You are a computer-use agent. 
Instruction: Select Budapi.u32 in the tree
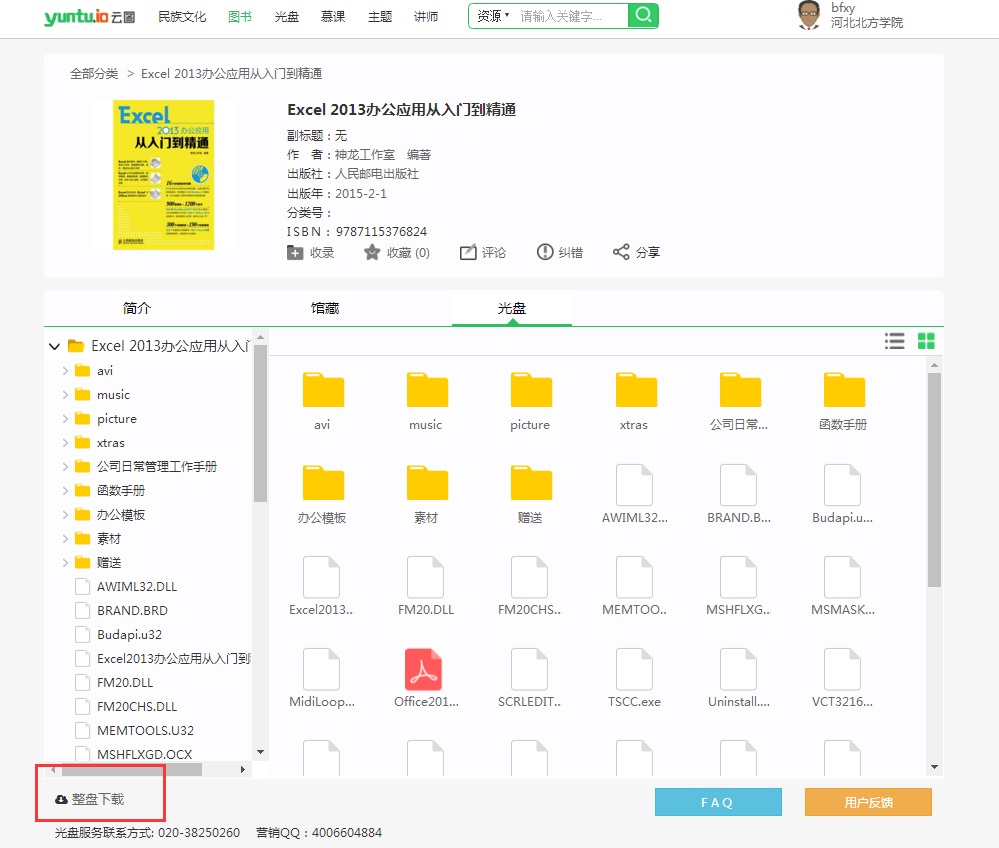129,635
